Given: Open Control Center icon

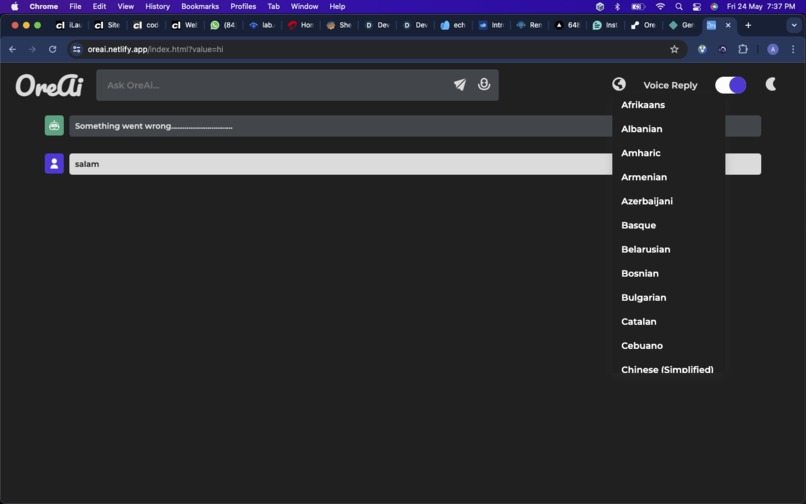Looking at the screenshot, I should coord(697,7).
